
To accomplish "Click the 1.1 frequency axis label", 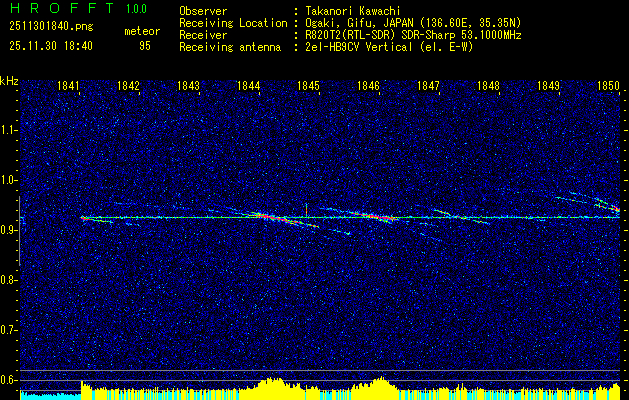I will [9, 130].
